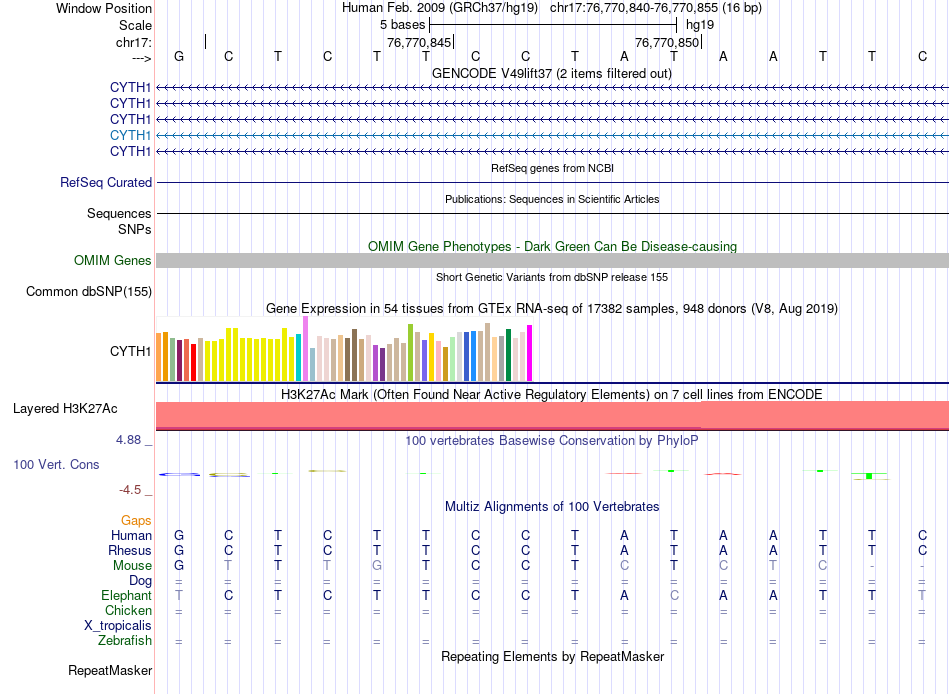Select the light blue CYTH1 transcript label
This screenshot has height=694, width=950.
(130, 135)
